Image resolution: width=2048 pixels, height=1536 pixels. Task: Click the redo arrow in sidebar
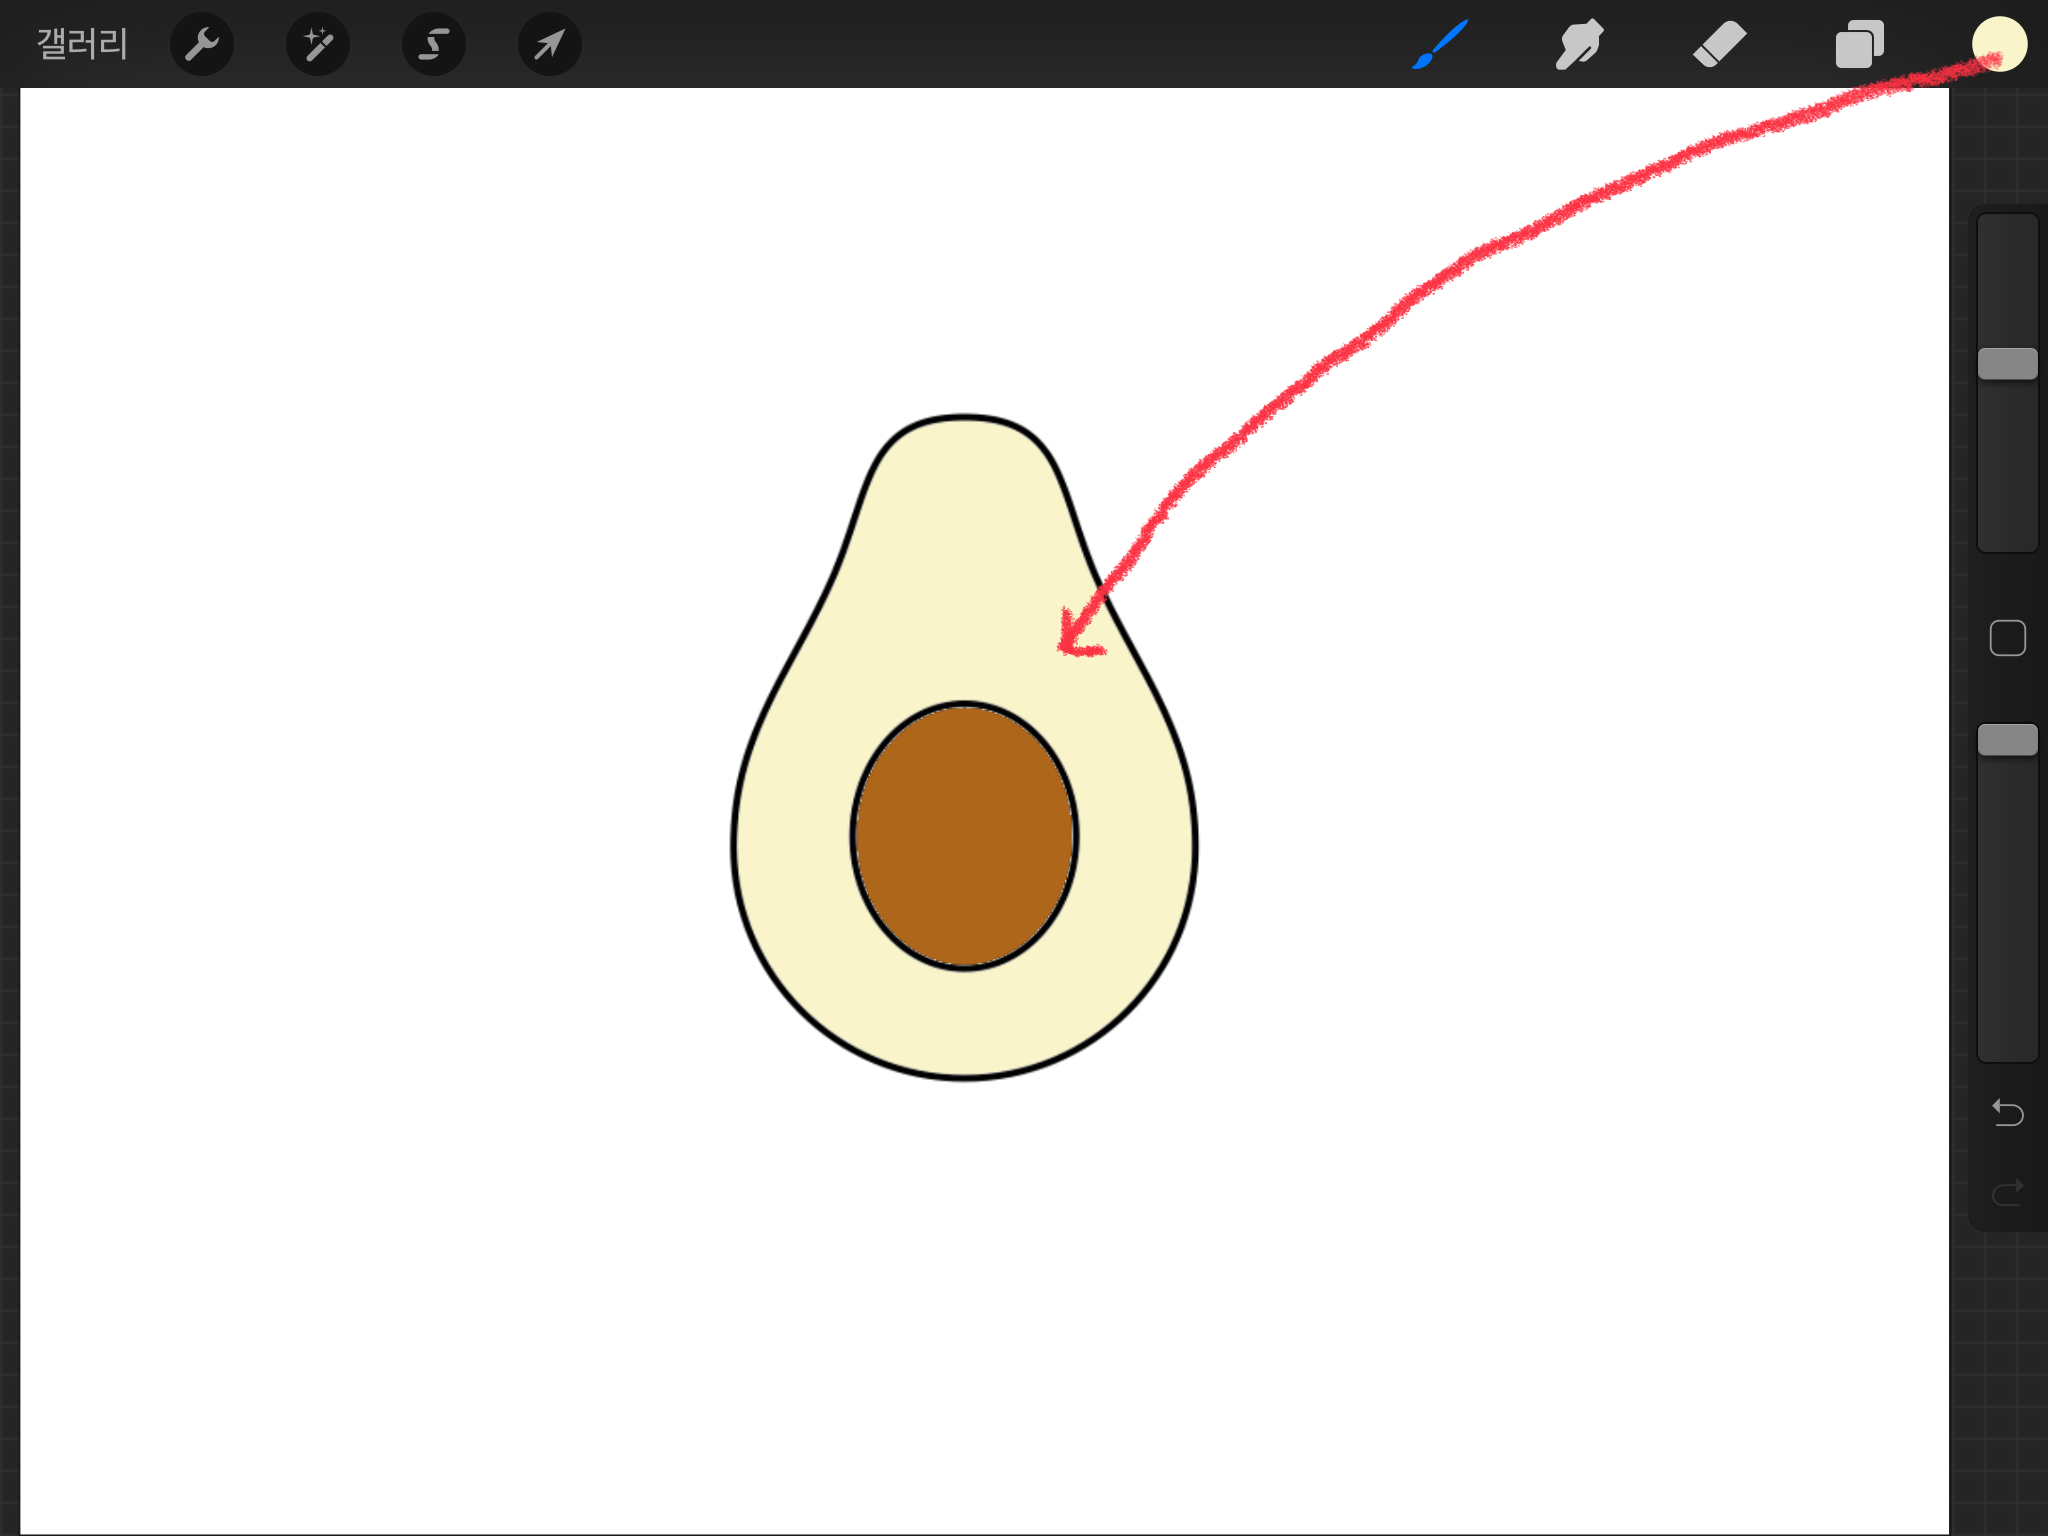pyautogui.click(x=2007, y=1192)
